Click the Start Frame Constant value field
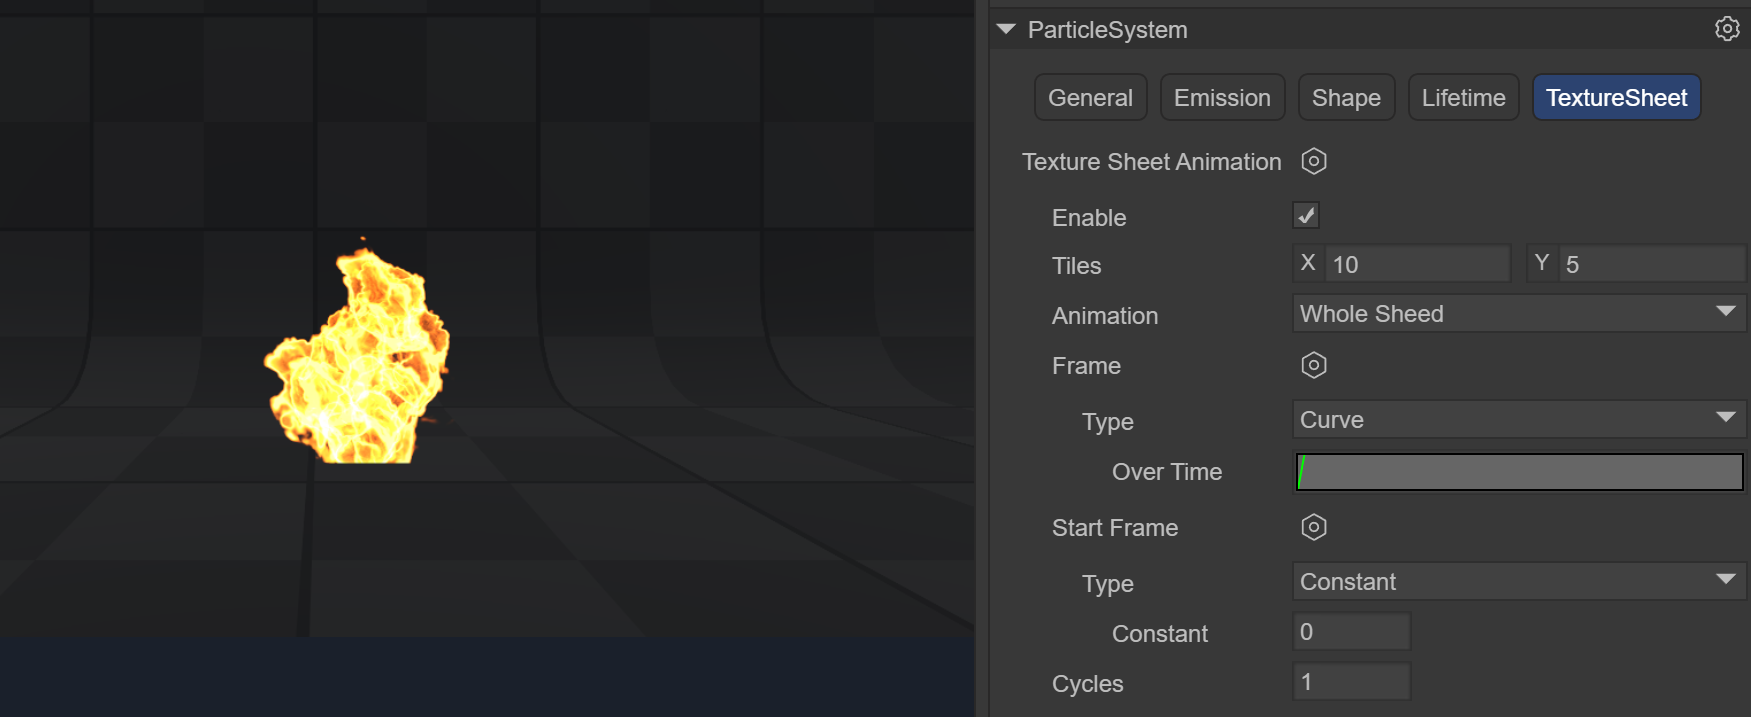1751x717 pixels. (x=1352, y=632)
